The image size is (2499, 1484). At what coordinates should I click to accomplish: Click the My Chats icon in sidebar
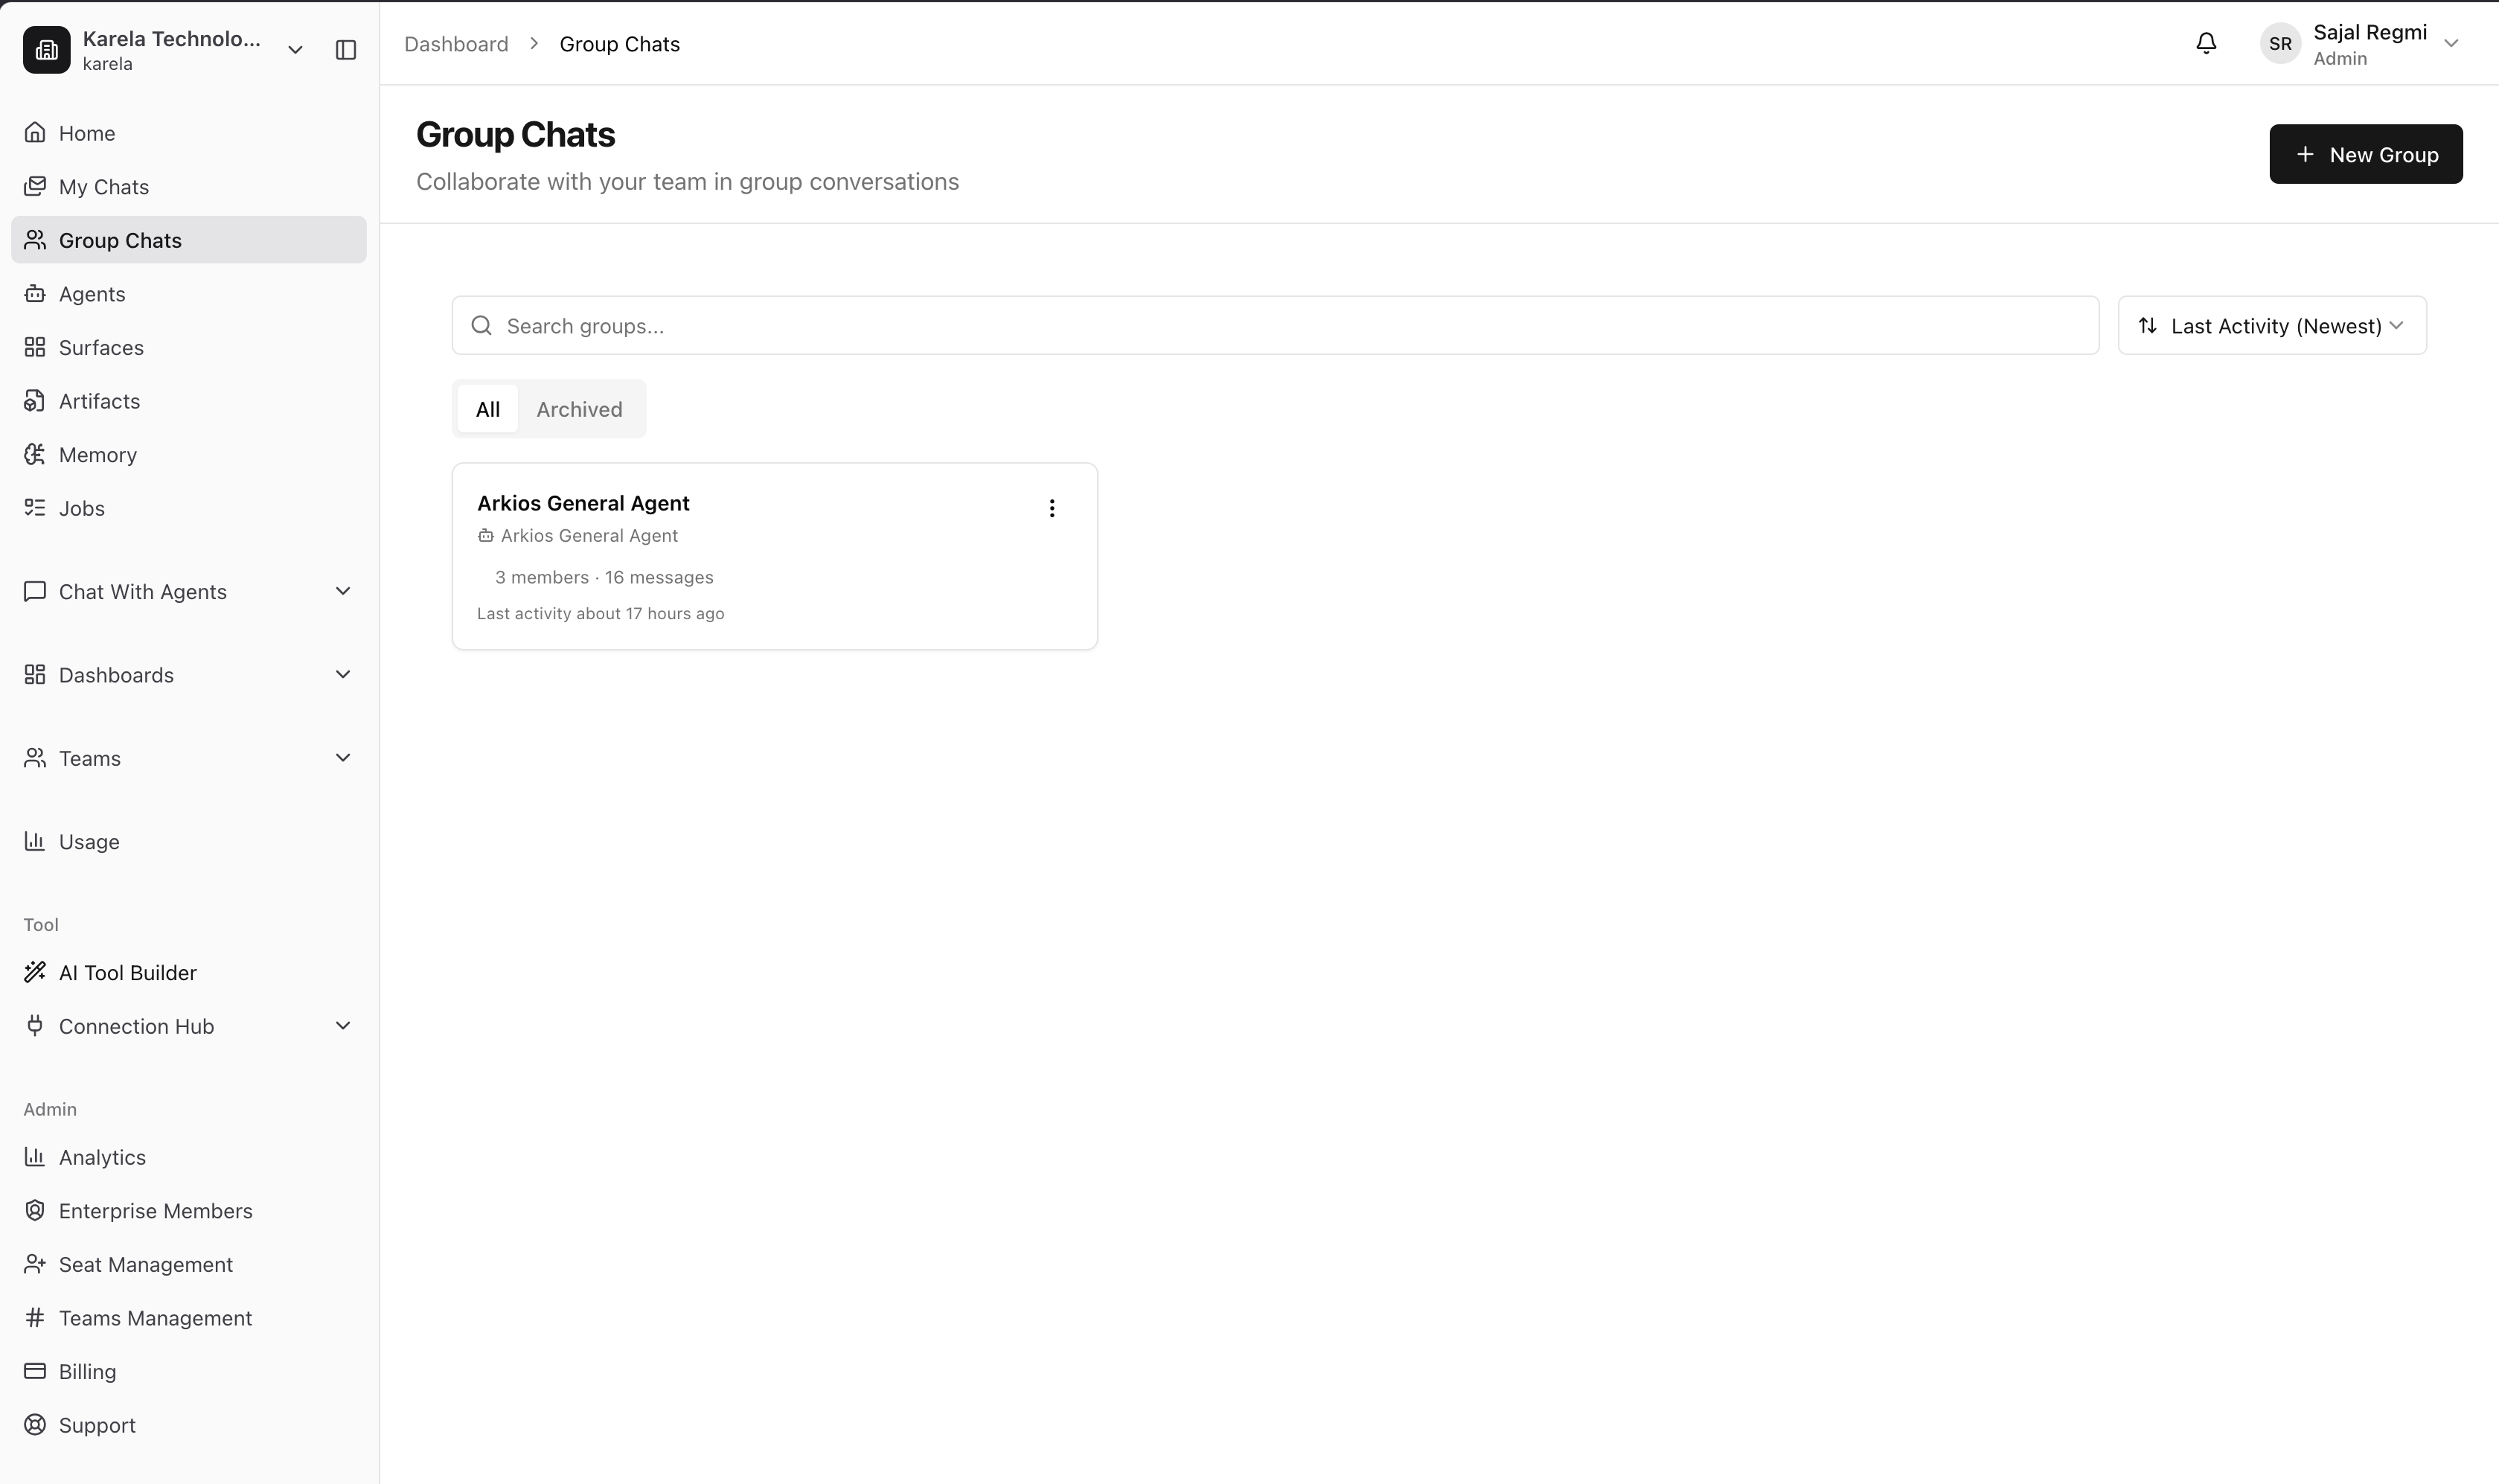coord(35,186)
